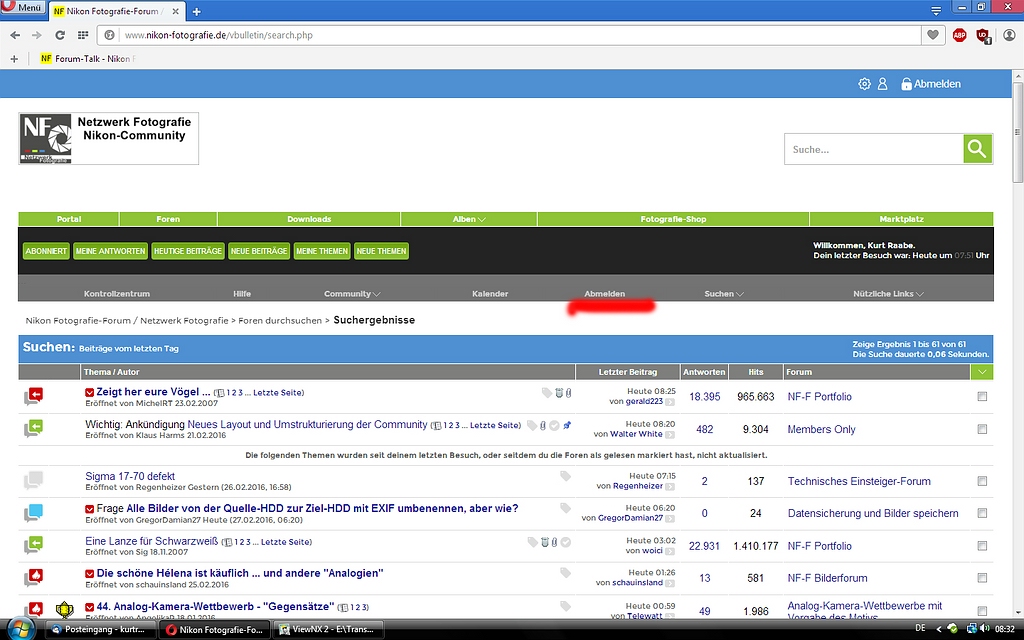Expand the Suchen dropdown in gray bar
1024x640 pixels.
(724, 294)
